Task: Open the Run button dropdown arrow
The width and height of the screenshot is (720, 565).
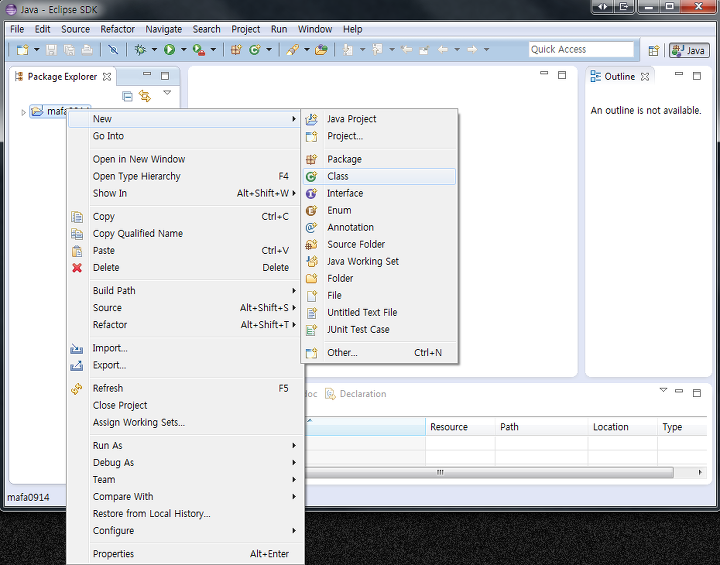Action: [x=183, y=50]
